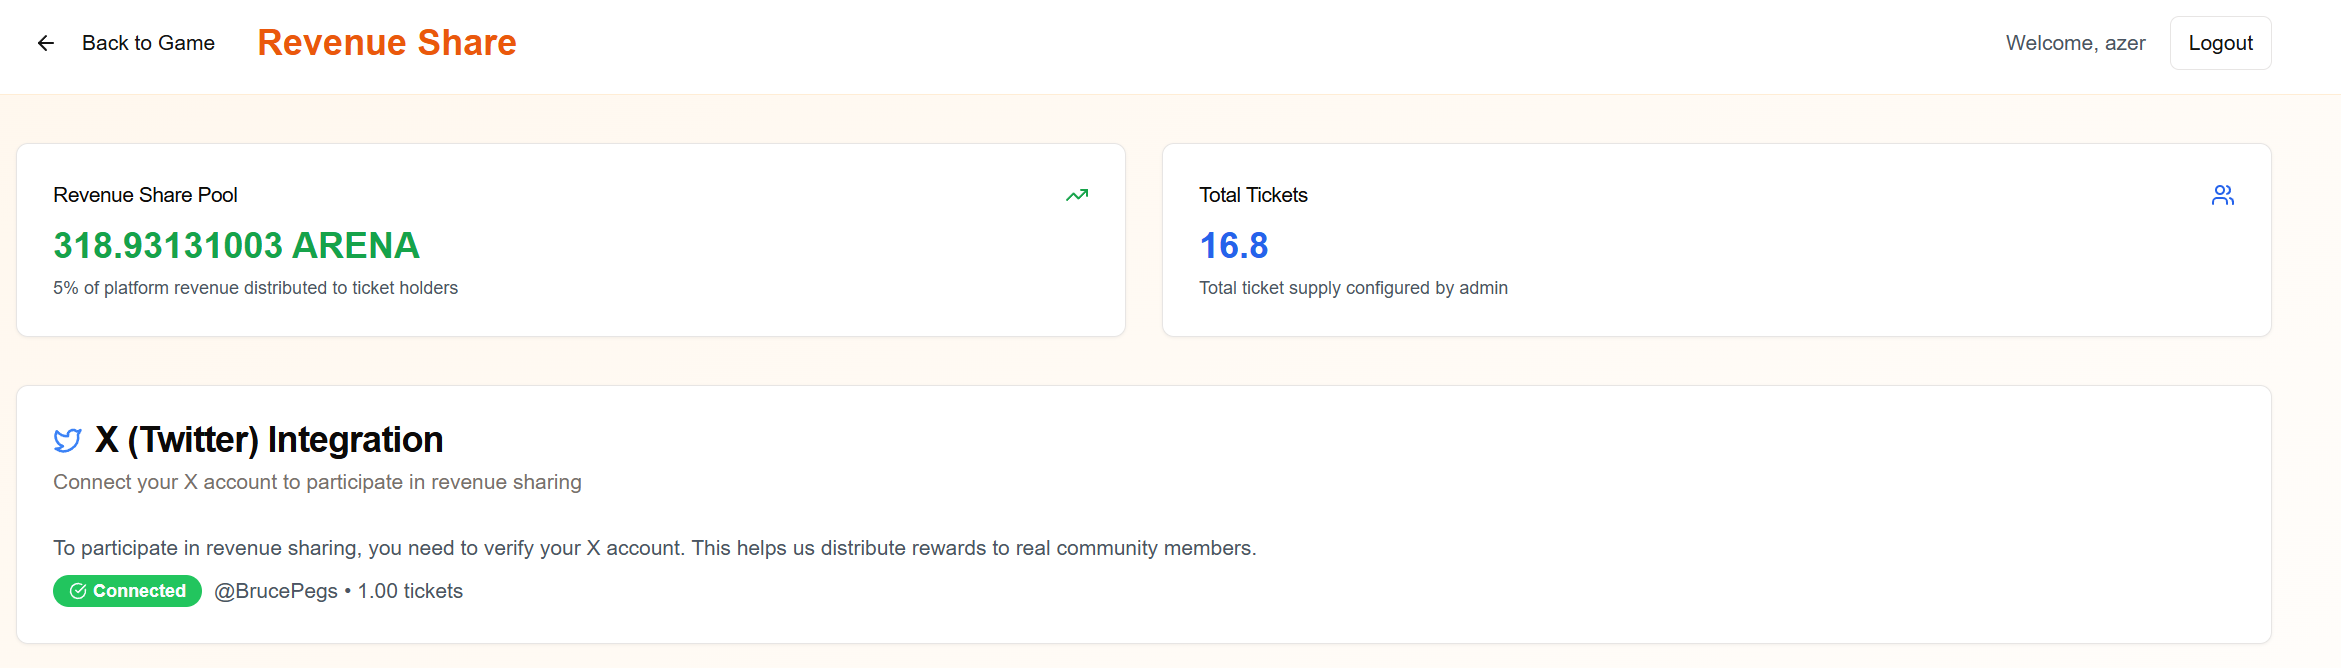Click the Total Tickets card label
Viewport: 2341px width, 668px height.
(x=1253, y=195)
